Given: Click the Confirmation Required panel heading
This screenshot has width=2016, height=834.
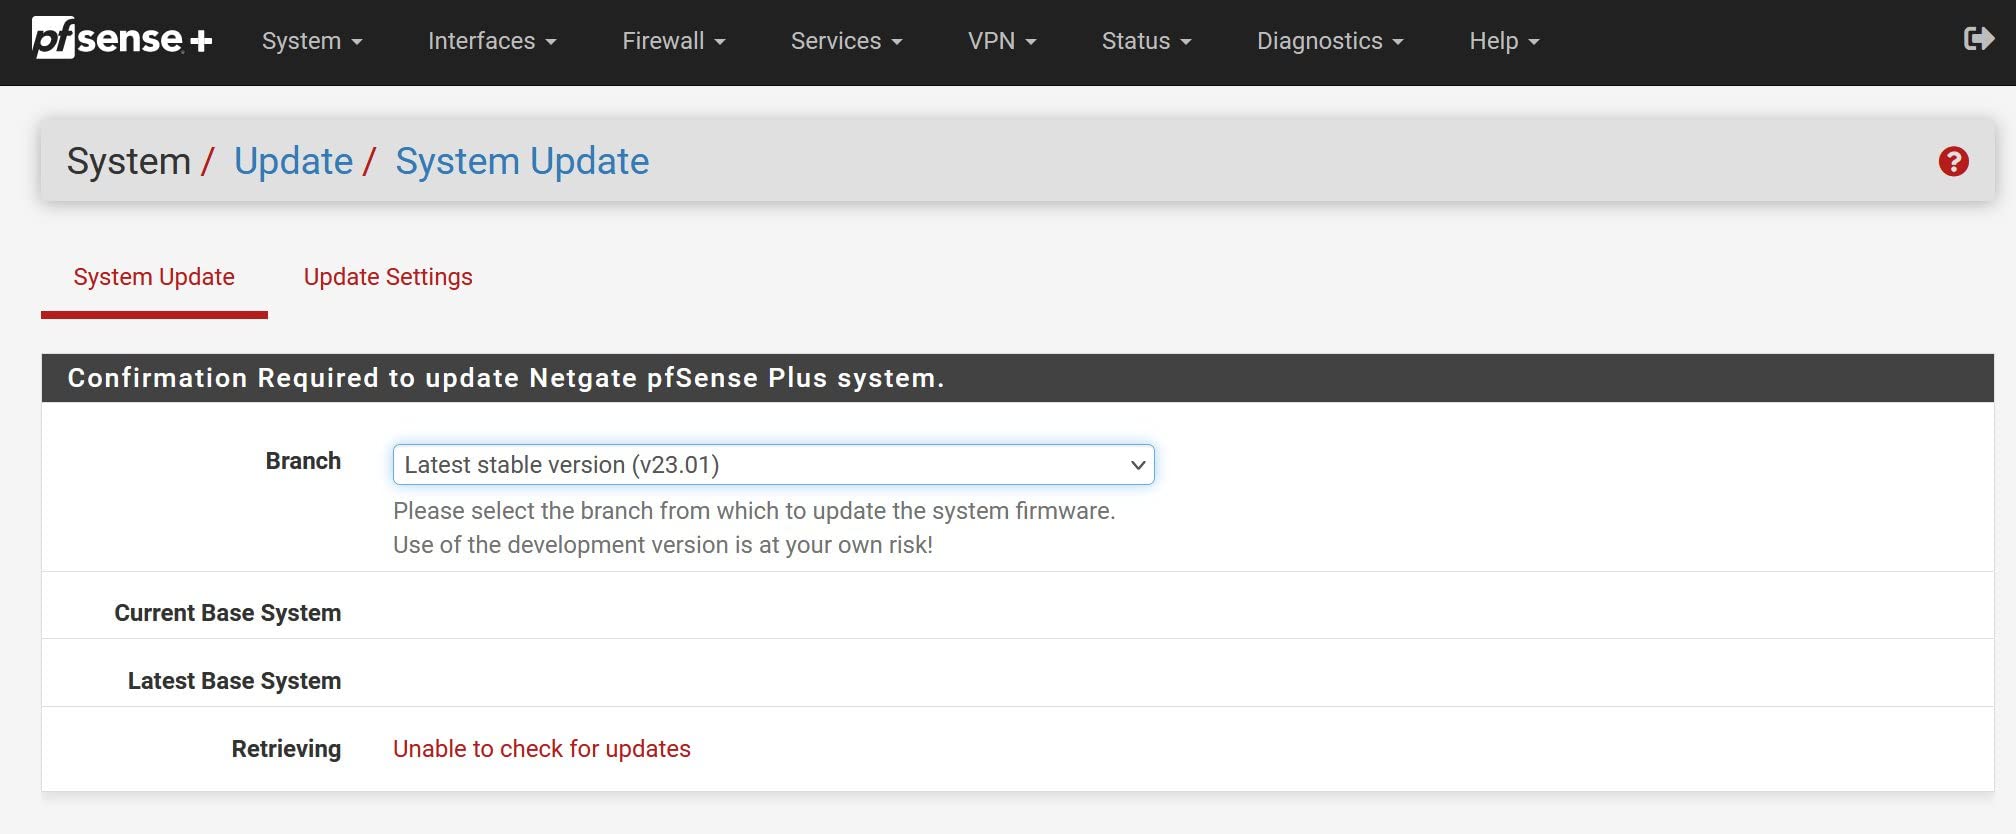Looking at the screenshot, I should click(x=505, y=378).
